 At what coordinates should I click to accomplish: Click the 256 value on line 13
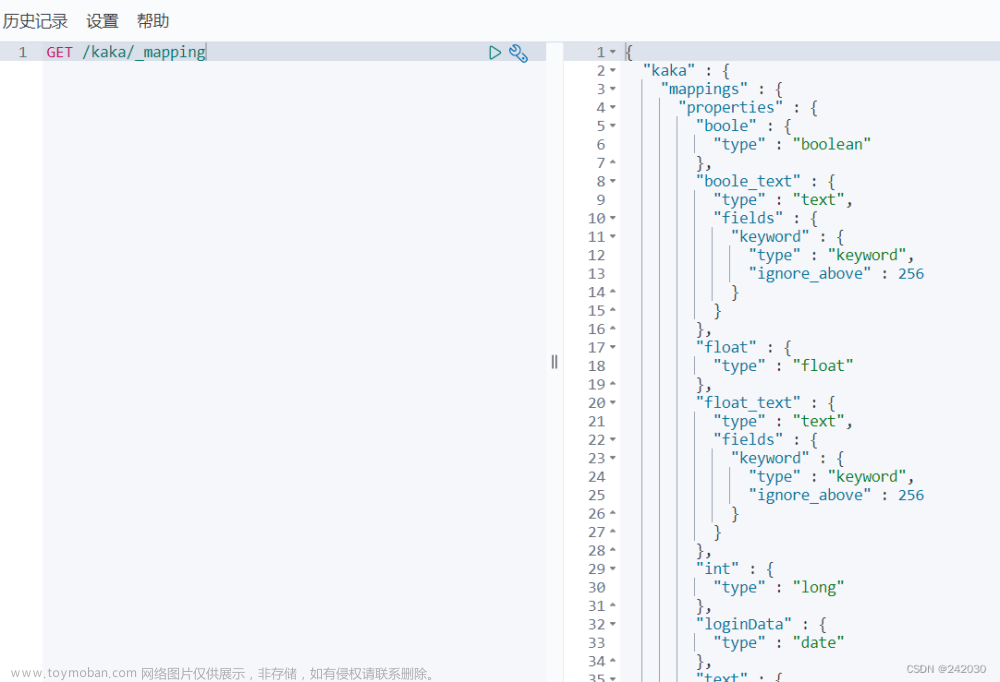pos(911,274)
